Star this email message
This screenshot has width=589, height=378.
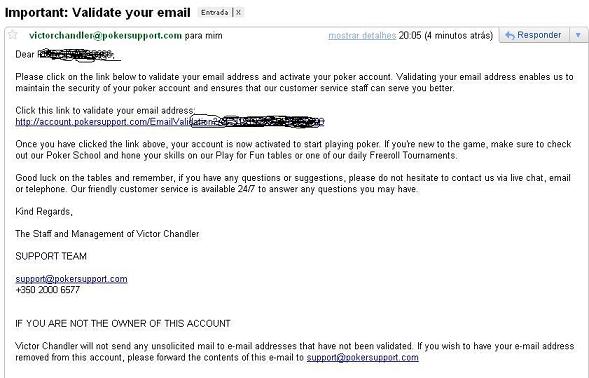click(x=13, y=35)
